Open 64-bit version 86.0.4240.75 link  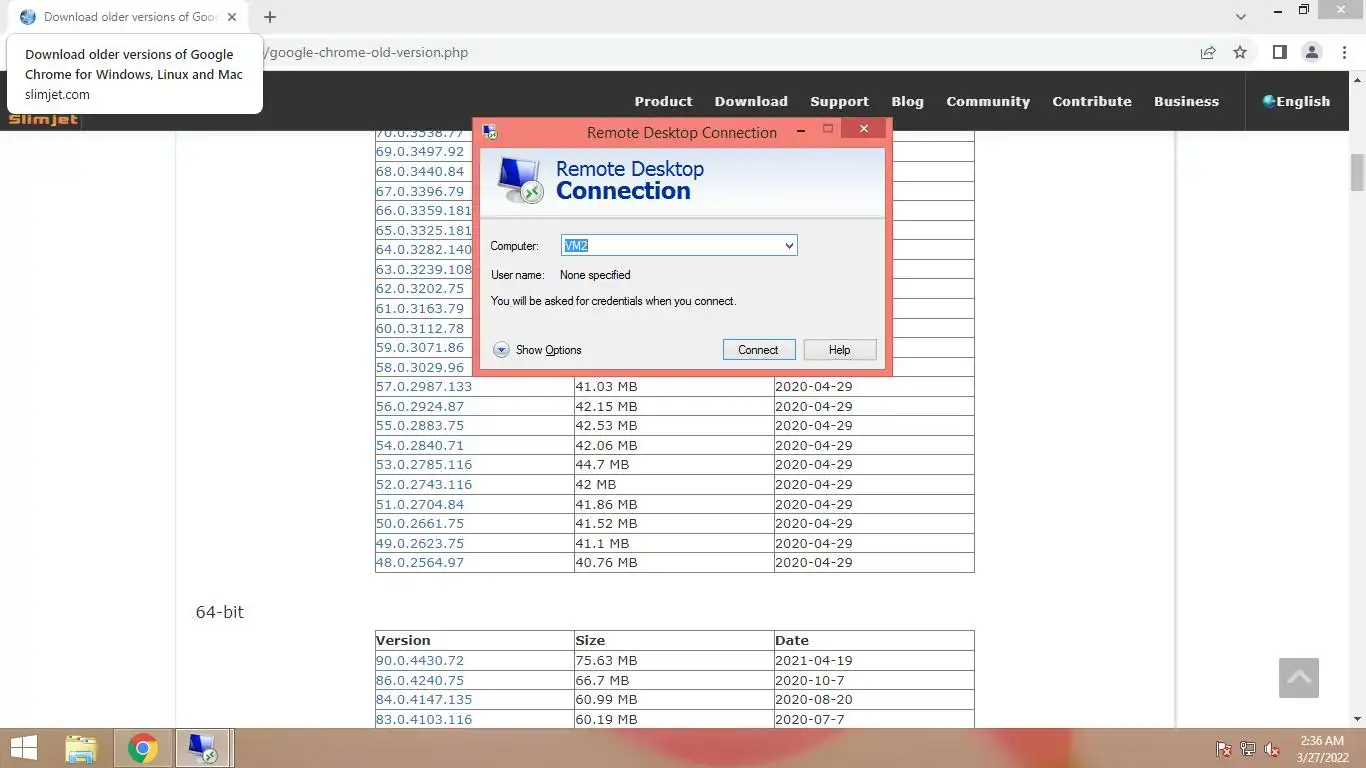click(420, 680)
